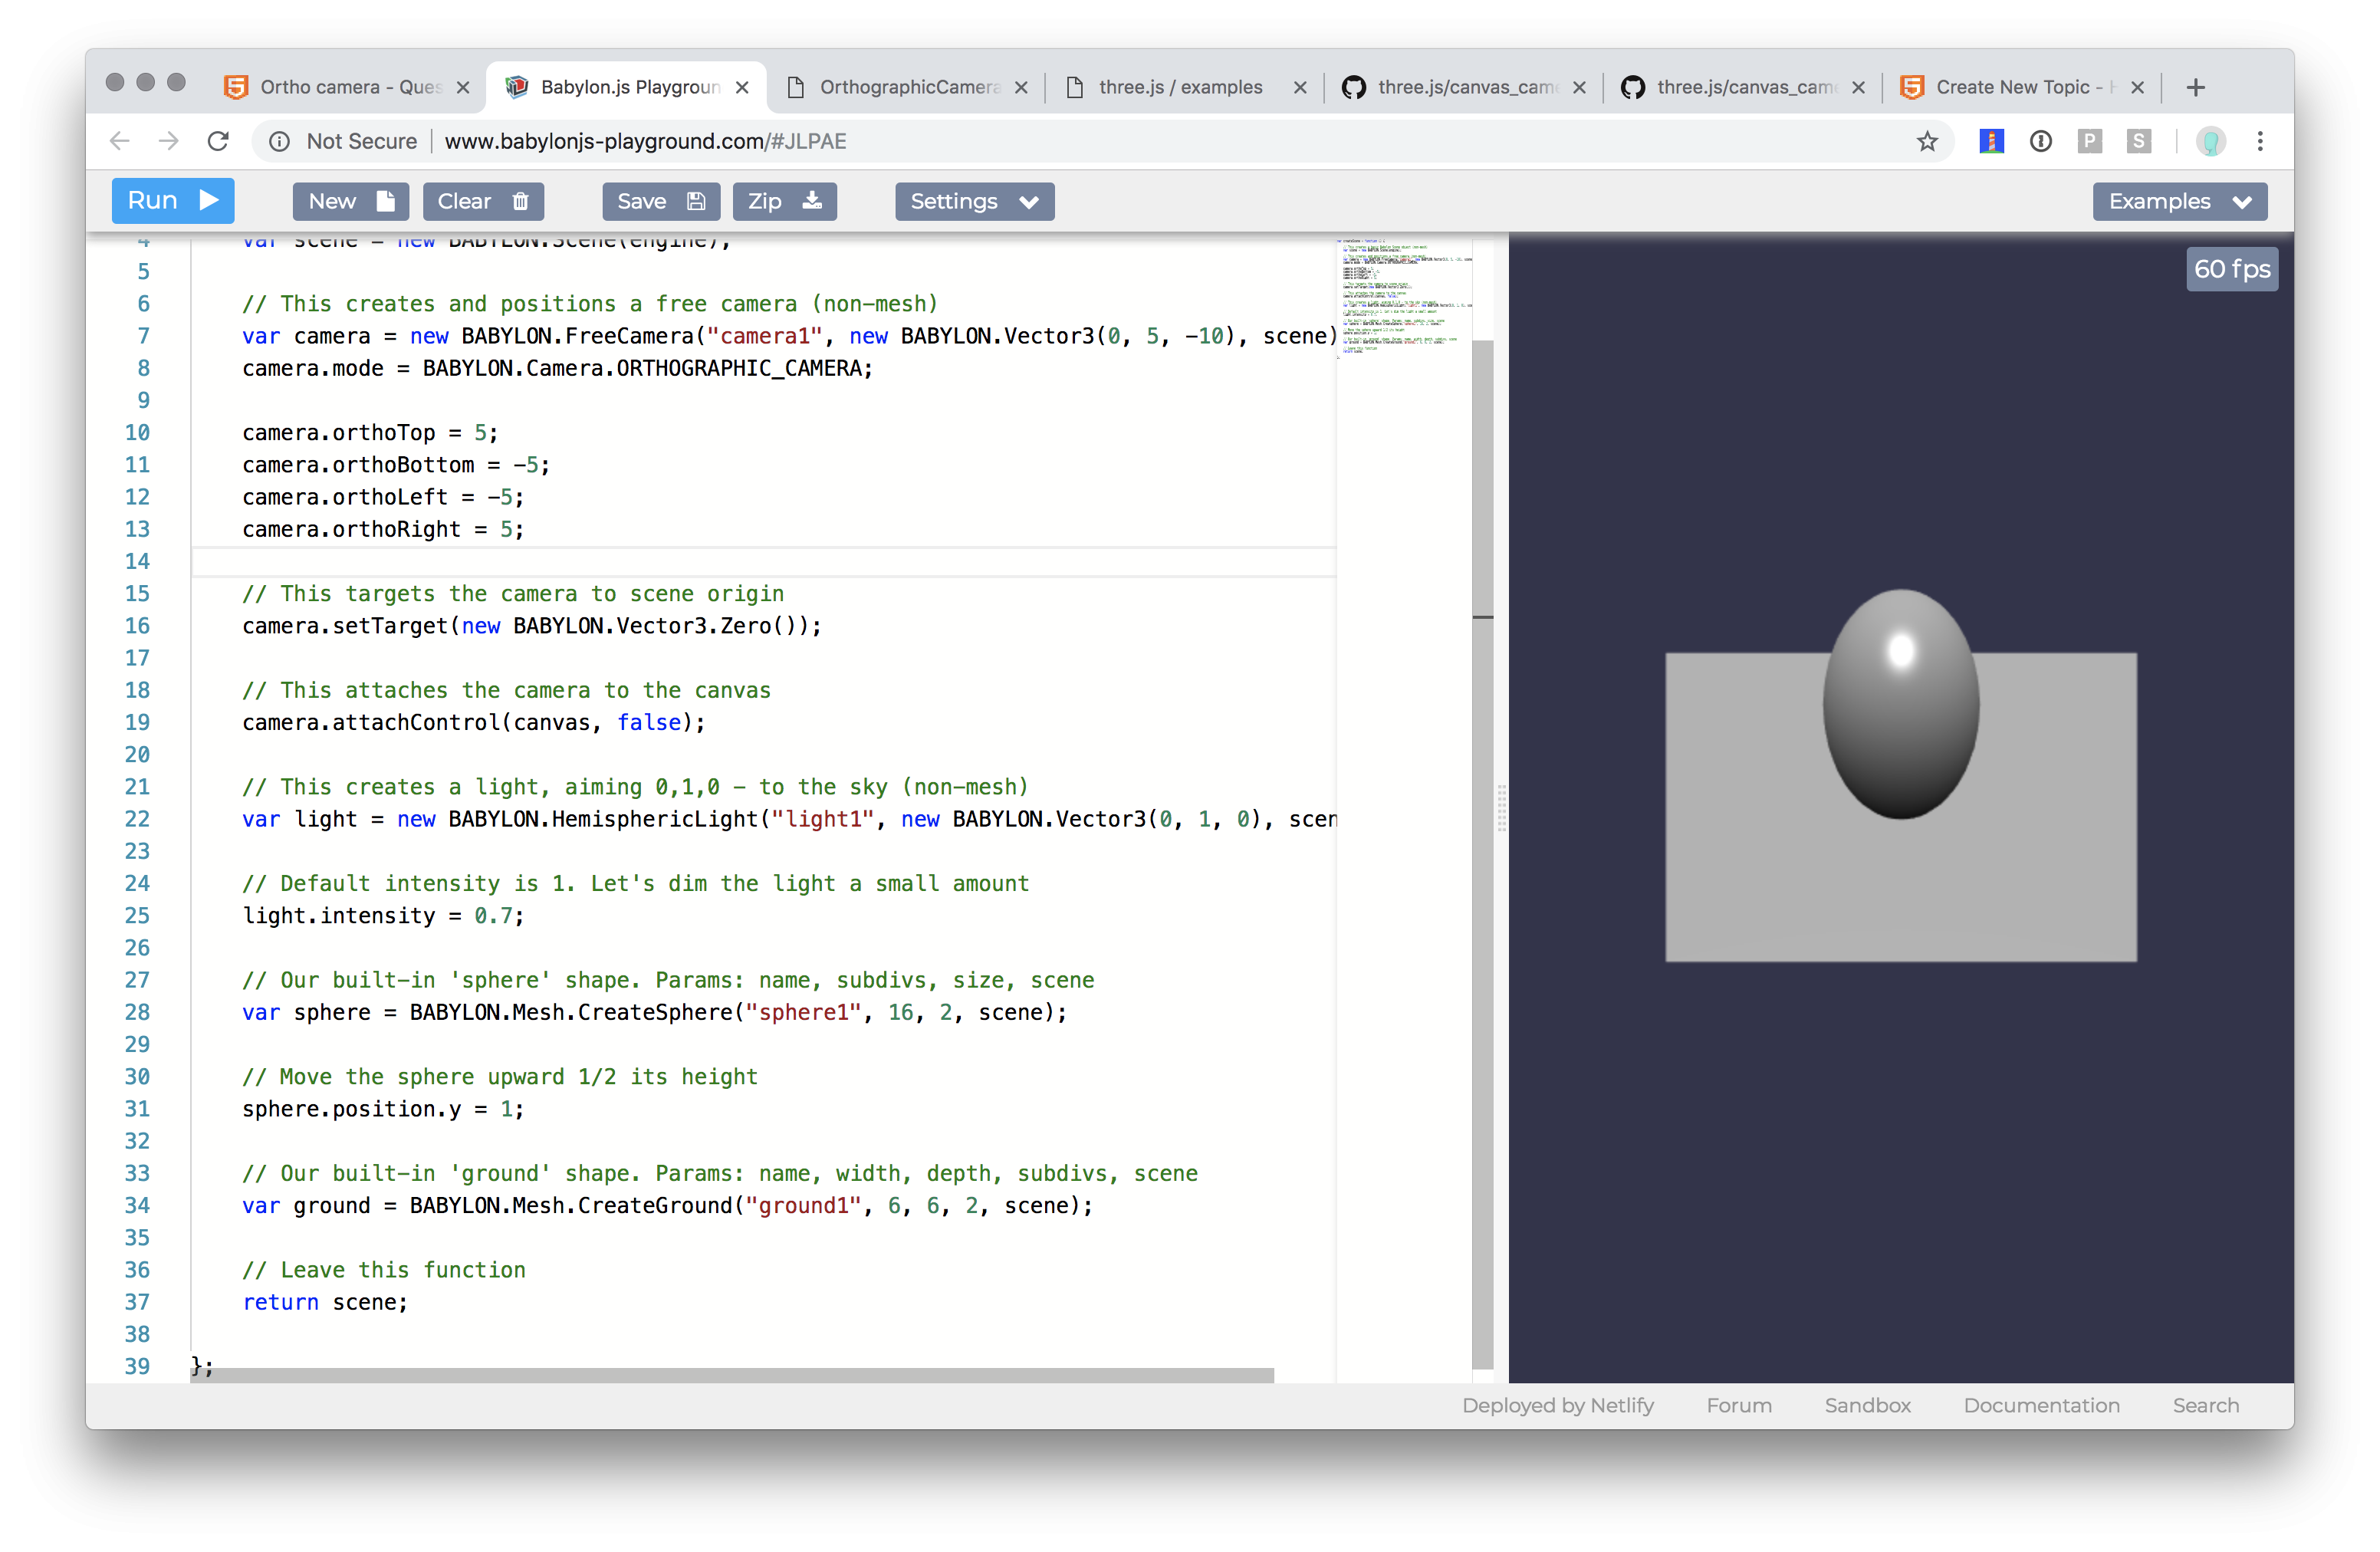This screenshot has width=2380, height=1552.
Task: Clear the editor with Clear button
Action: (483, 201)
